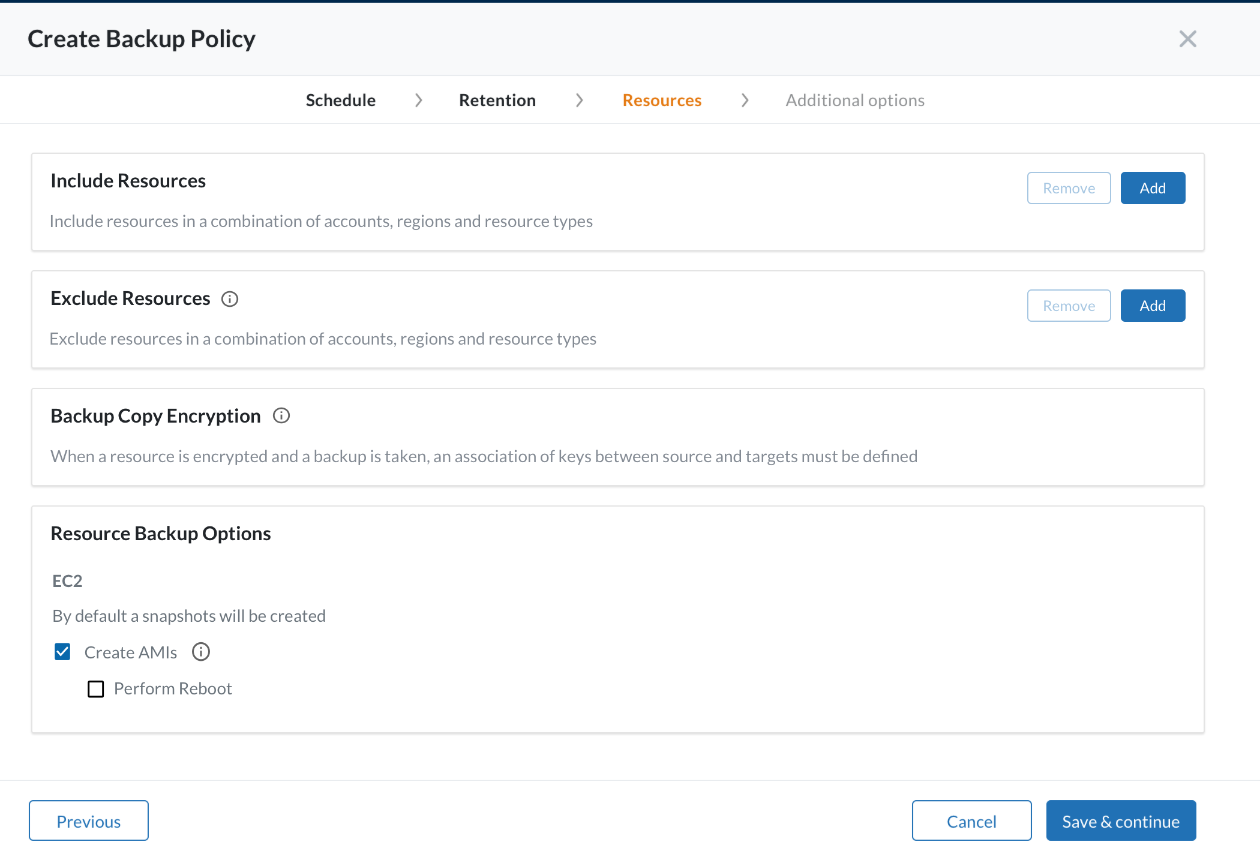Screen dimensions: 1260x853
Task: Click chevron arrow after Retention step
Action: point(579,100)
